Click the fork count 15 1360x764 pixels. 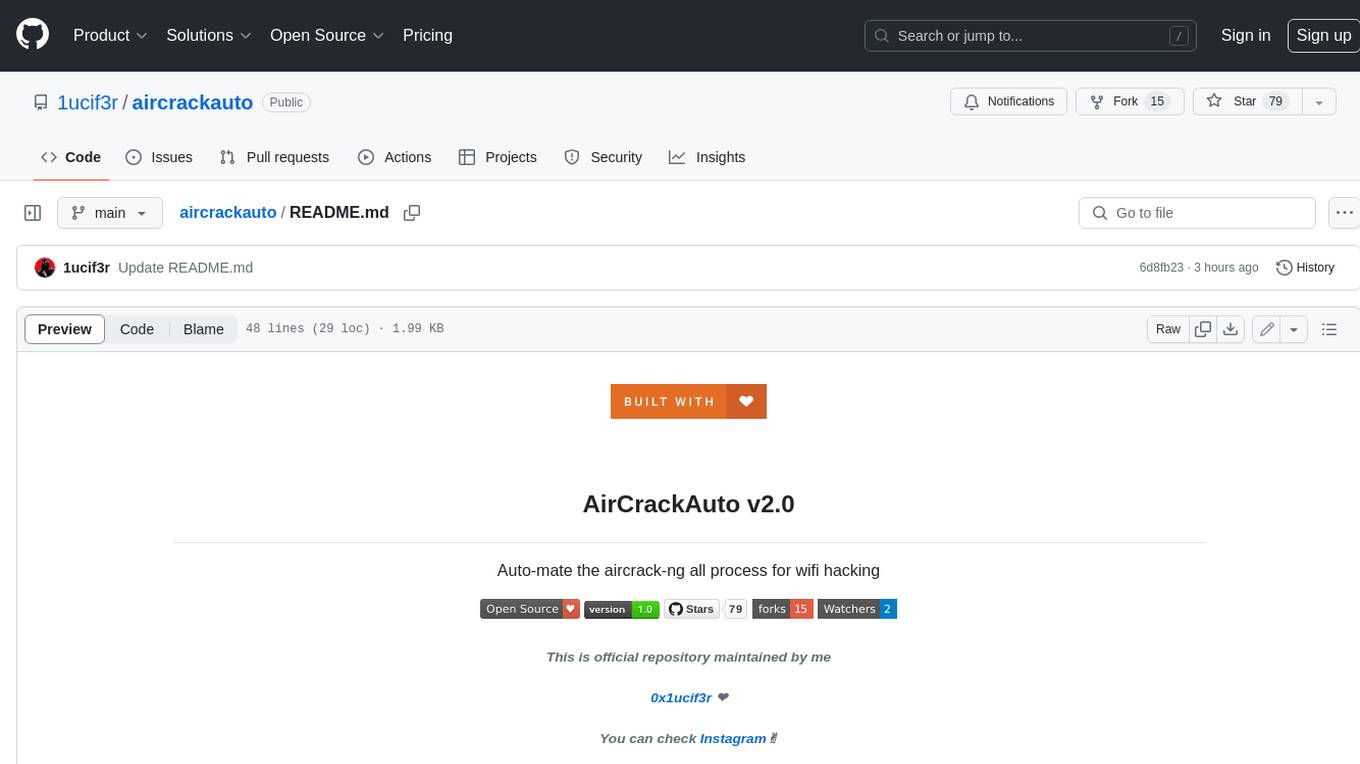tap(1157, 102)
